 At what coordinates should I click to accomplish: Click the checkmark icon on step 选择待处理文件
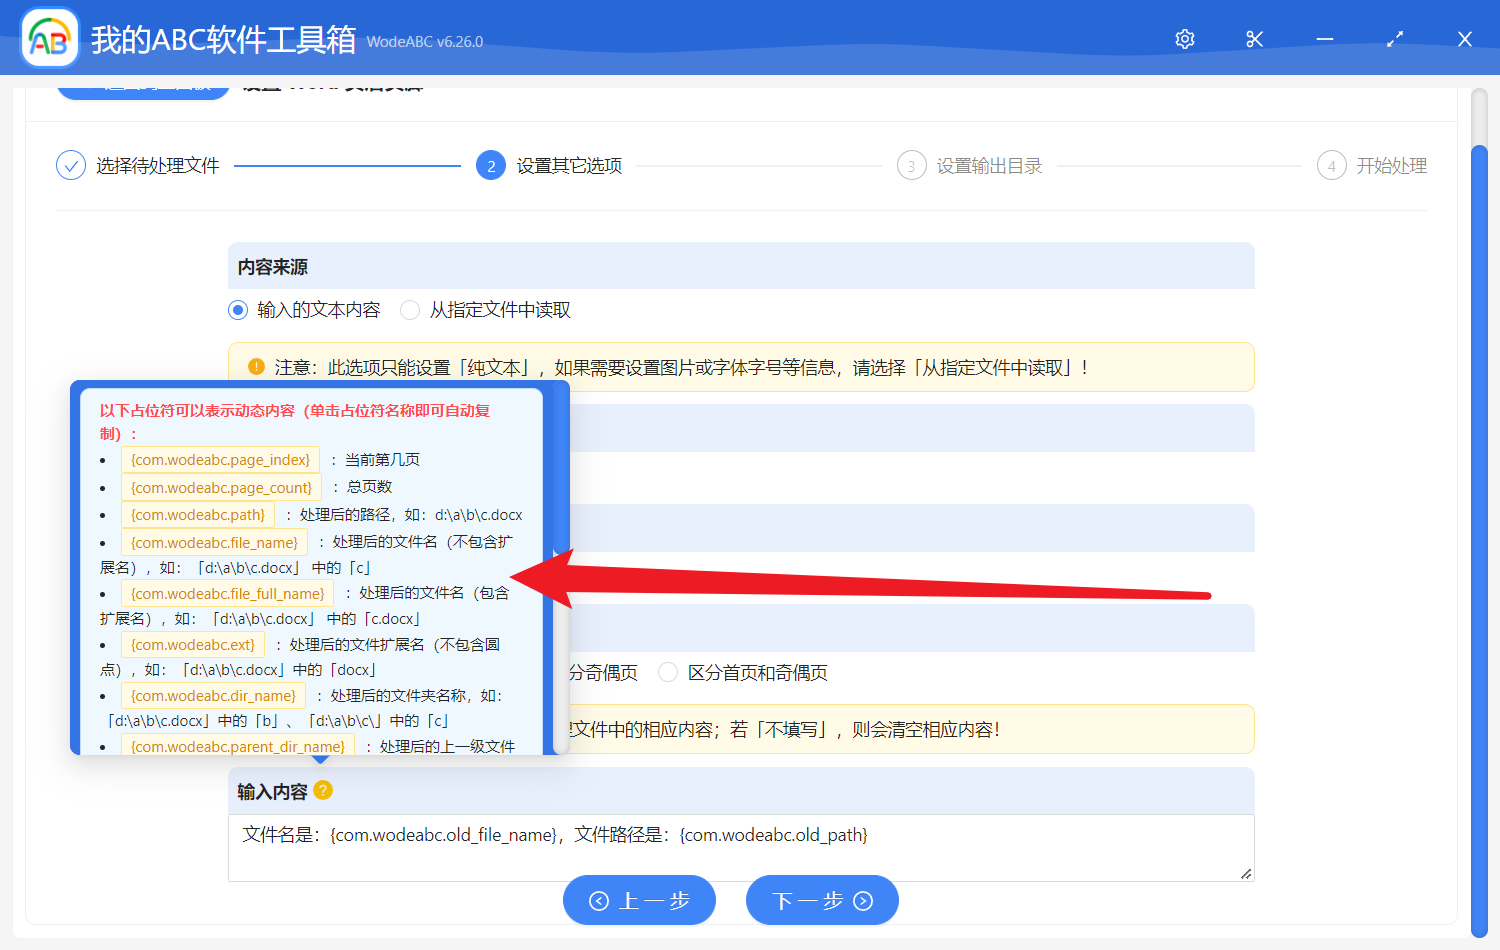pos(70,165)
